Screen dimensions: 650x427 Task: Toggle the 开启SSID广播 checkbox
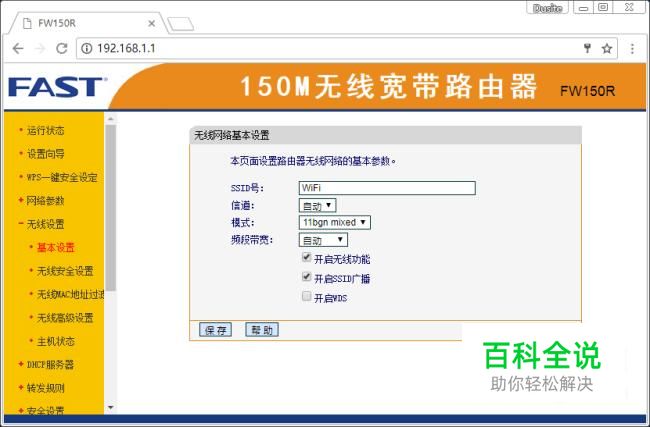point(306,277)
